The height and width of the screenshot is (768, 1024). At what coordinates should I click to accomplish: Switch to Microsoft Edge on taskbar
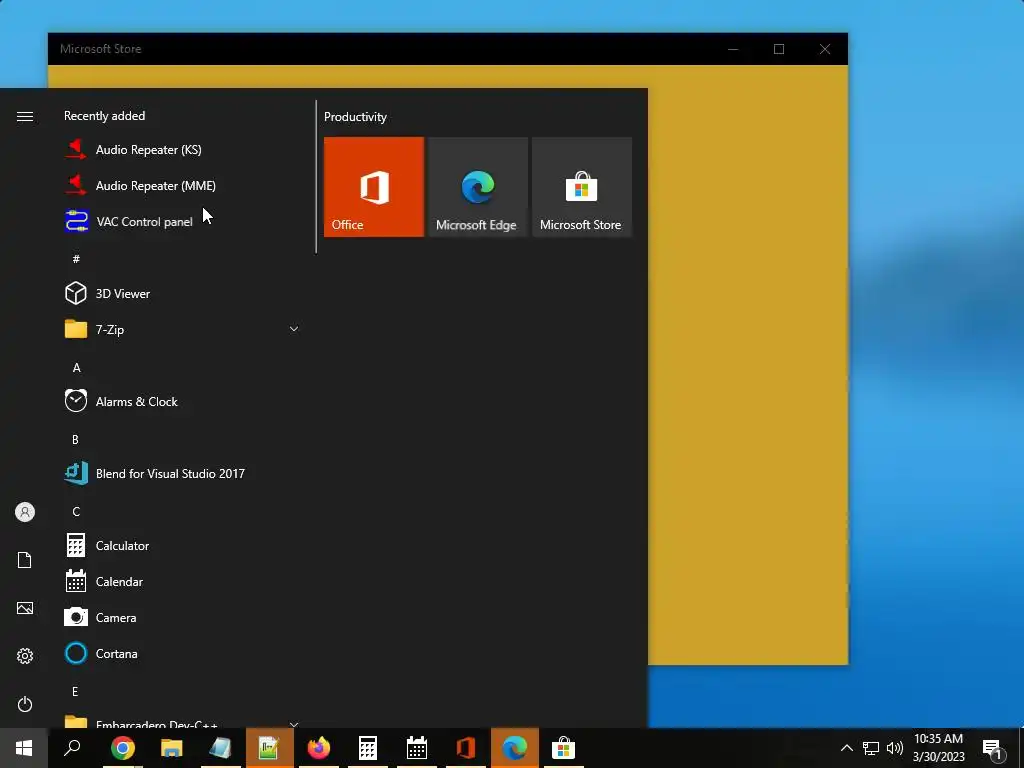(515, 748)
